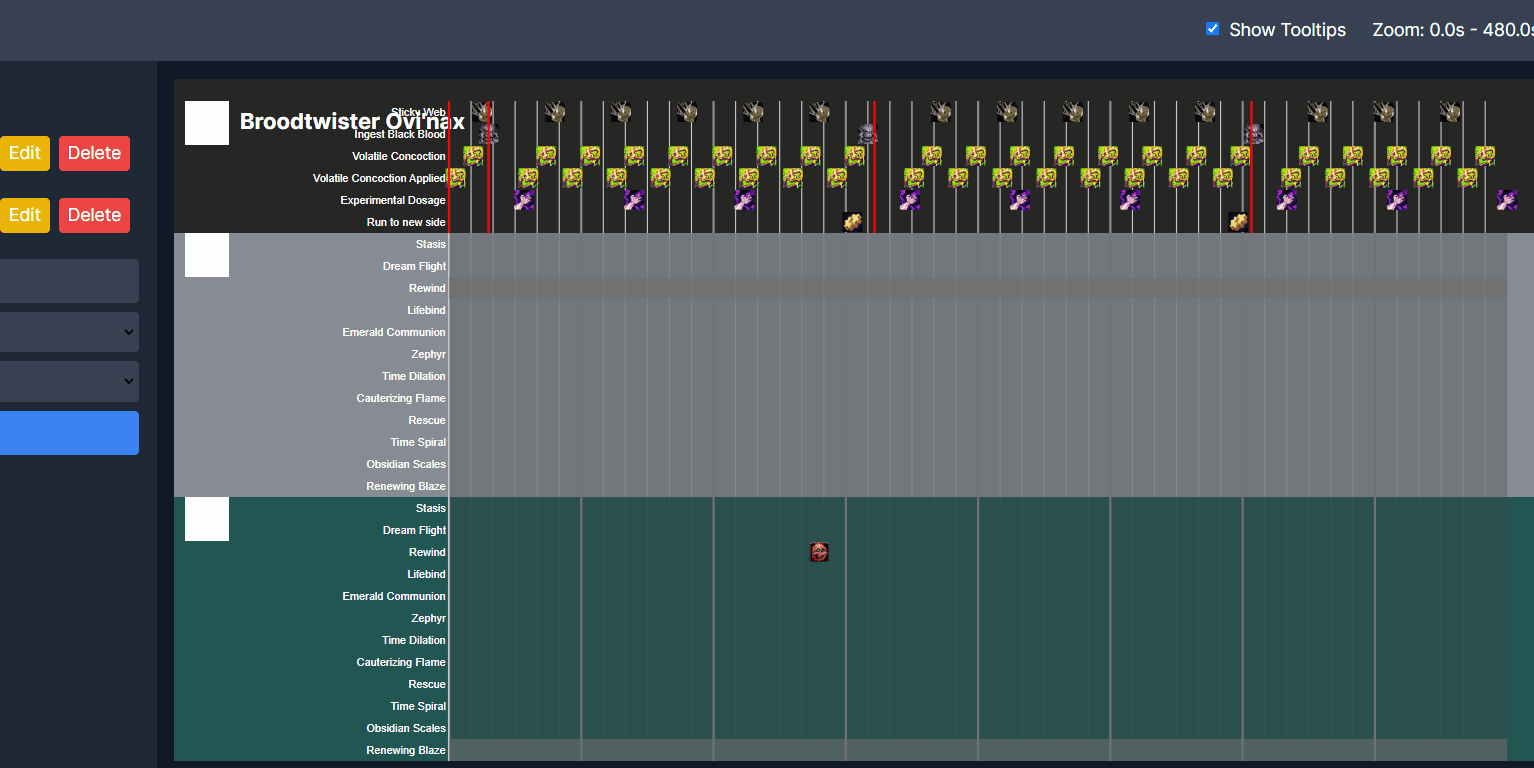
Task: Click the third Experimental Dosage icon
Action: [744, 200]
